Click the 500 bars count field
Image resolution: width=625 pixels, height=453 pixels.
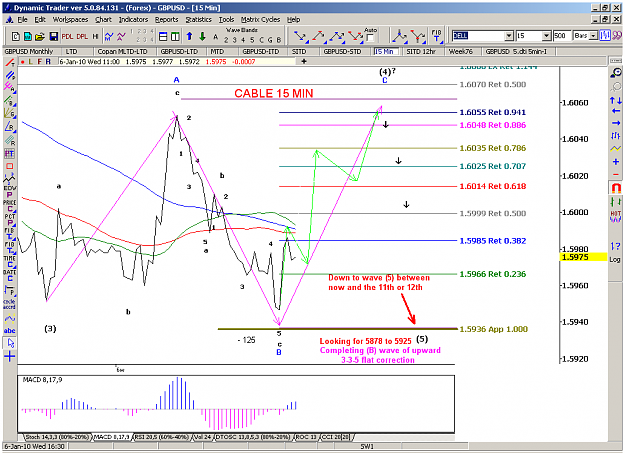[562, 36]
